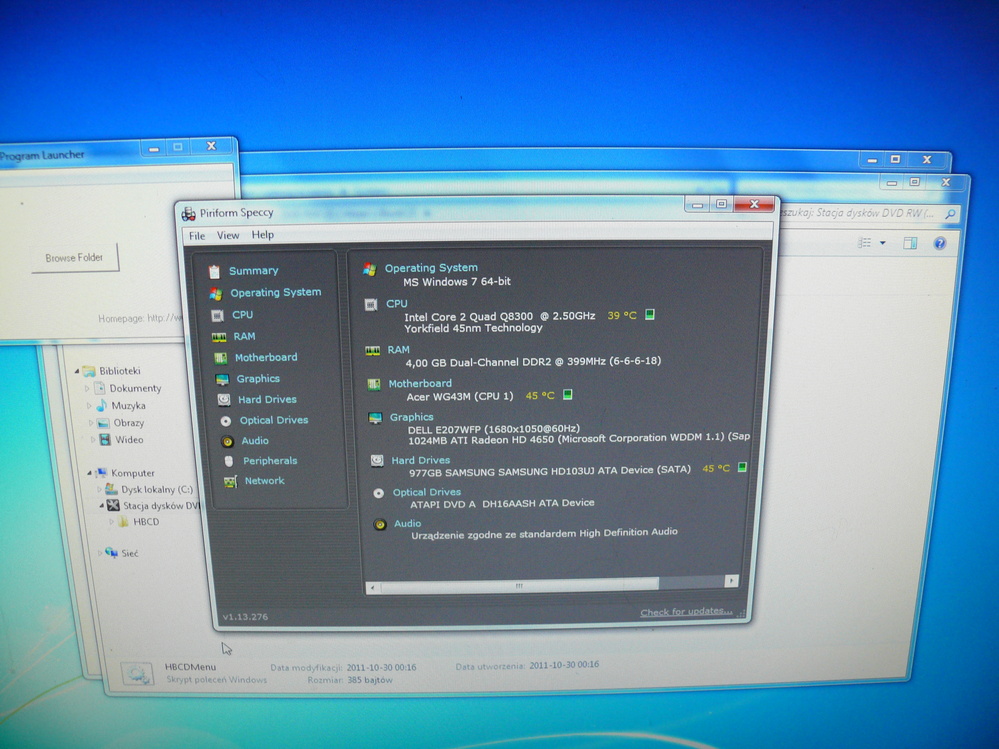Switch to the Network section in sidebar
Image resolution: width=999 pixels, height=749 pixels.
(x=265, y=481)
